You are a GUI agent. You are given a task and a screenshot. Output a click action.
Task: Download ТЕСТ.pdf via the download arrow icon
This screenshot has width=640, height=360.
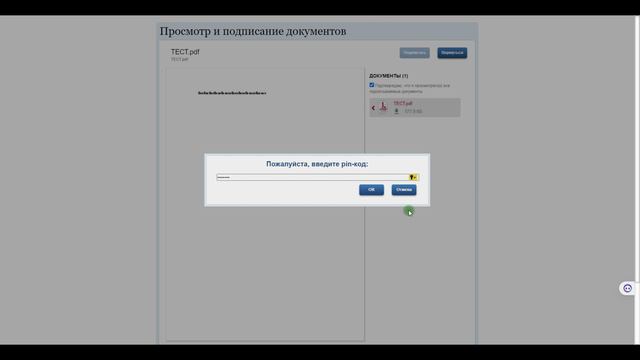point(396,111)
